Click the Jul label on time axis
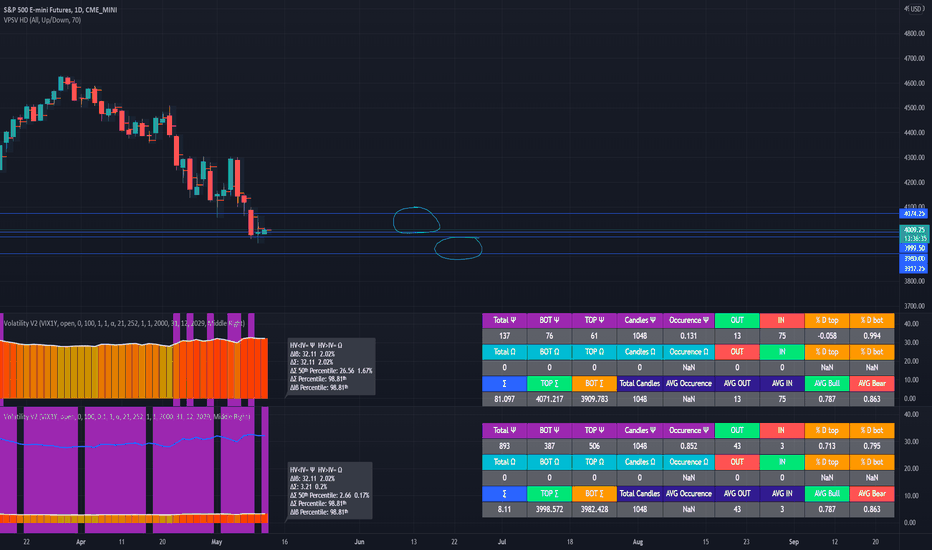The image size is (932, 550). pos(502,542)
